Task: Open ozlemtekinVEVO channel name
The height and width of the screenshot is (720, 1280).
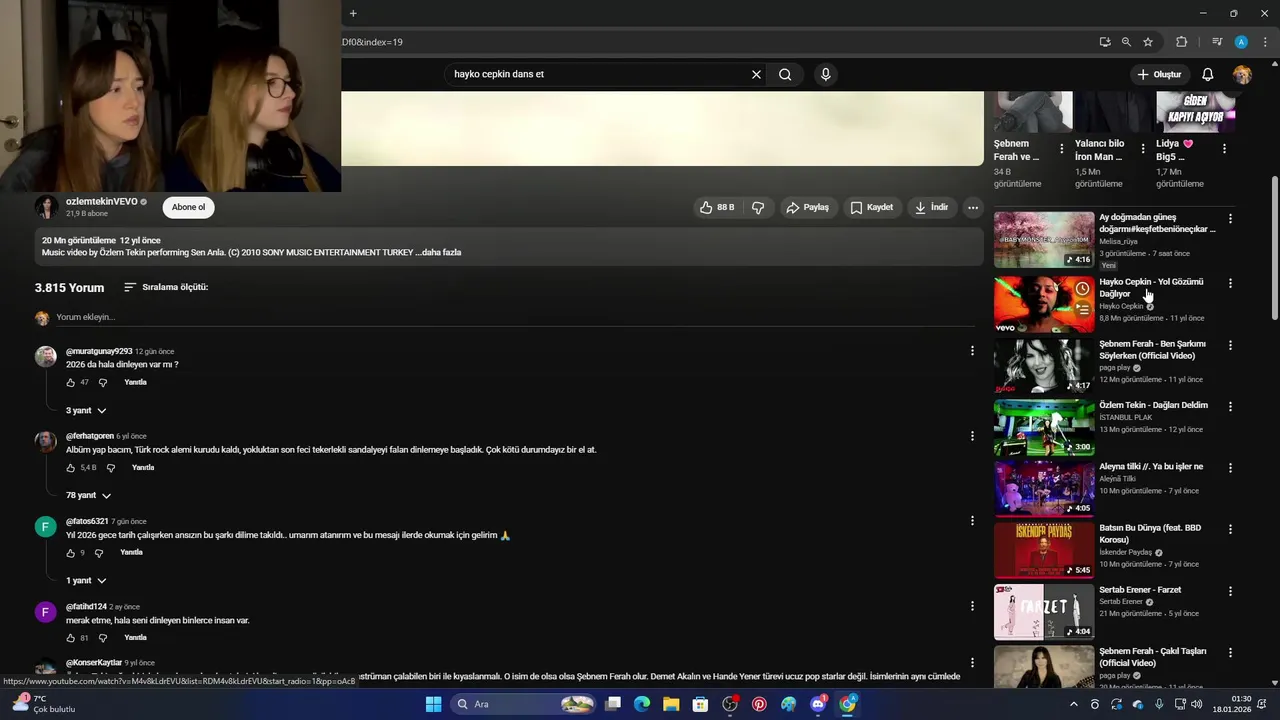Action: [102, 201]
